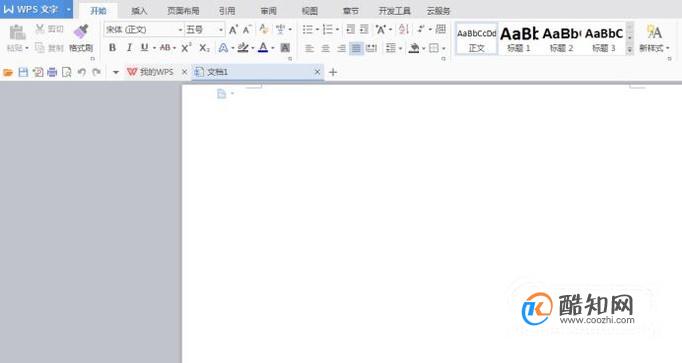
Task: Click the export to PDF icon
Action: click(x=38, y=72)
